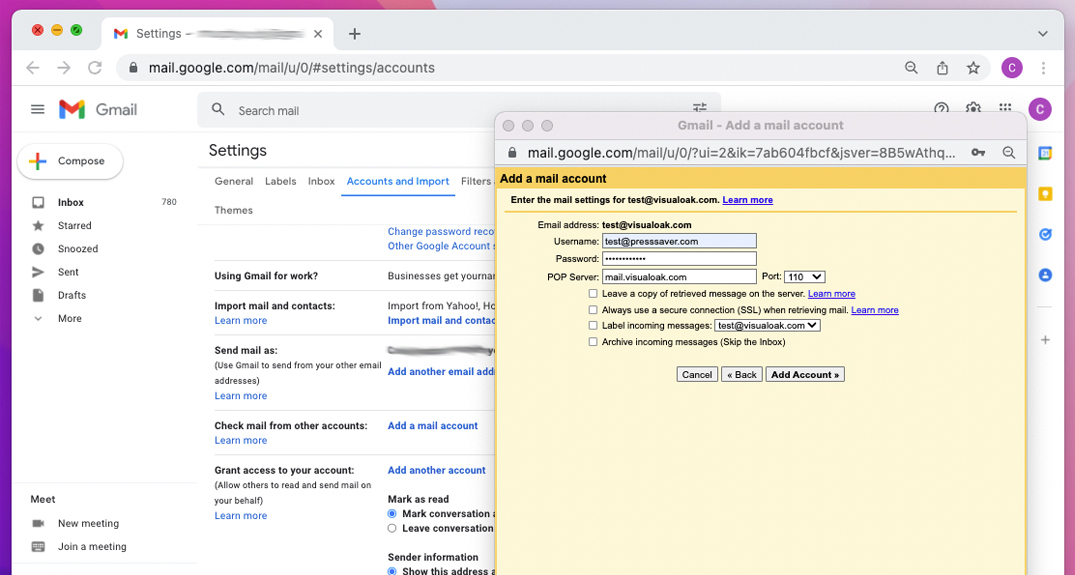Open Google Contacts side panel icon
Image resolution: width=1075 pixels, height=575 pixels.
[1045, 275]
